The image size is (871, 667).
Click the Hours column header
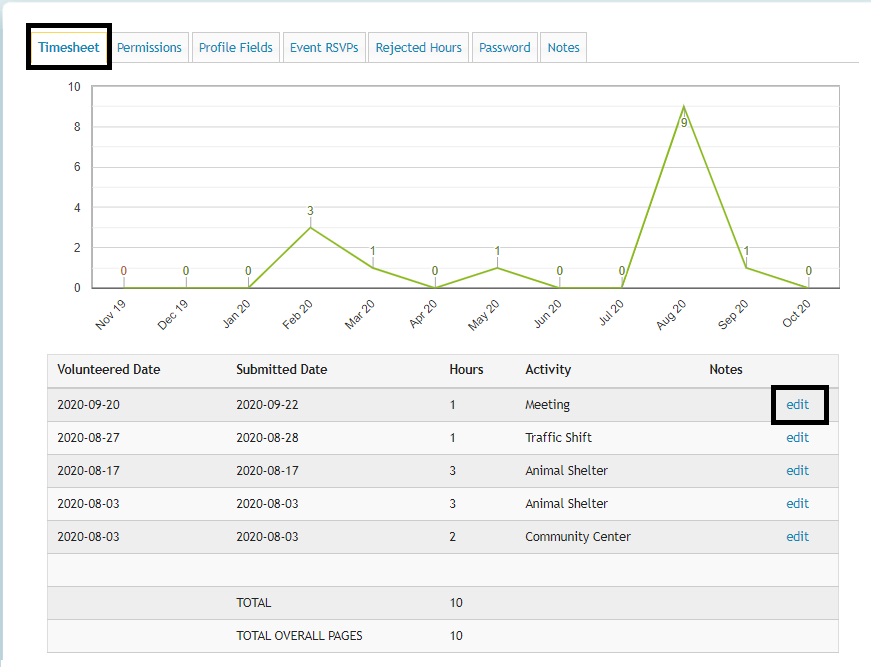click(466, 370)
